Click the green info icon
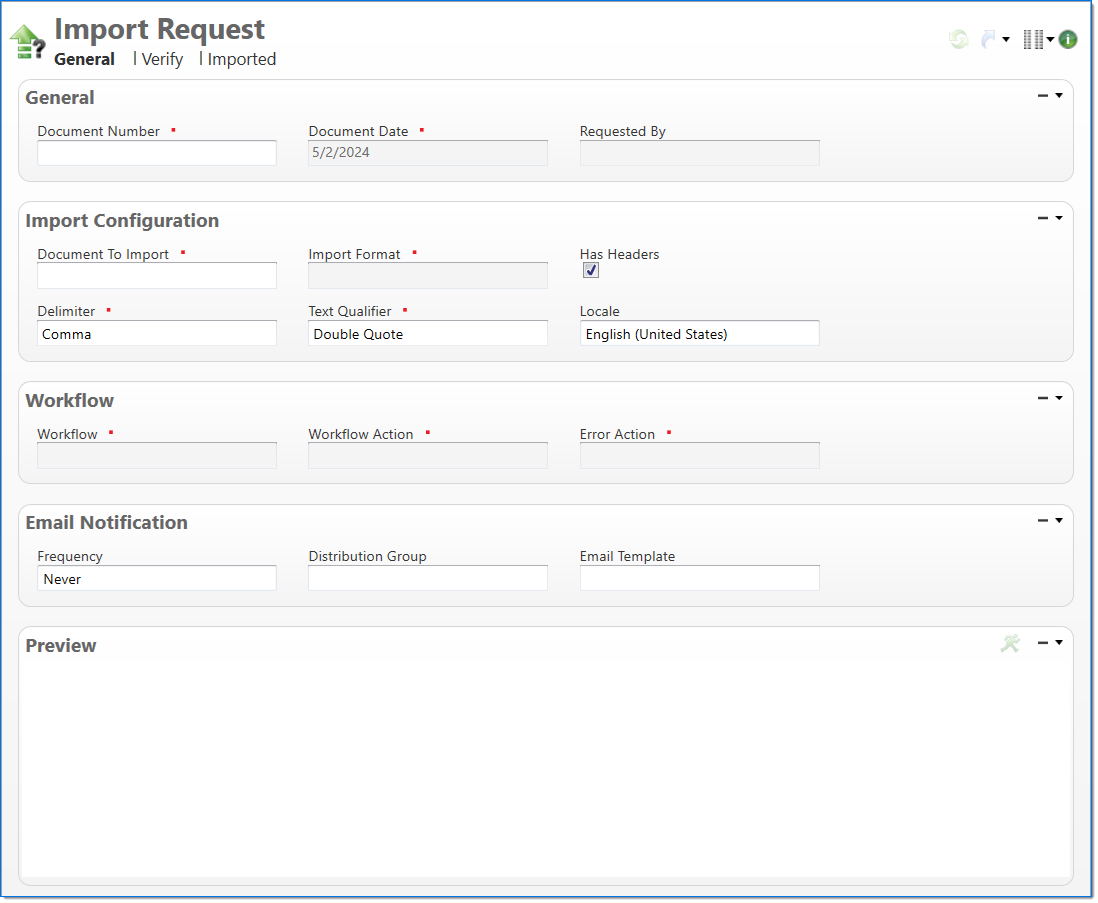 (1068, 39)
